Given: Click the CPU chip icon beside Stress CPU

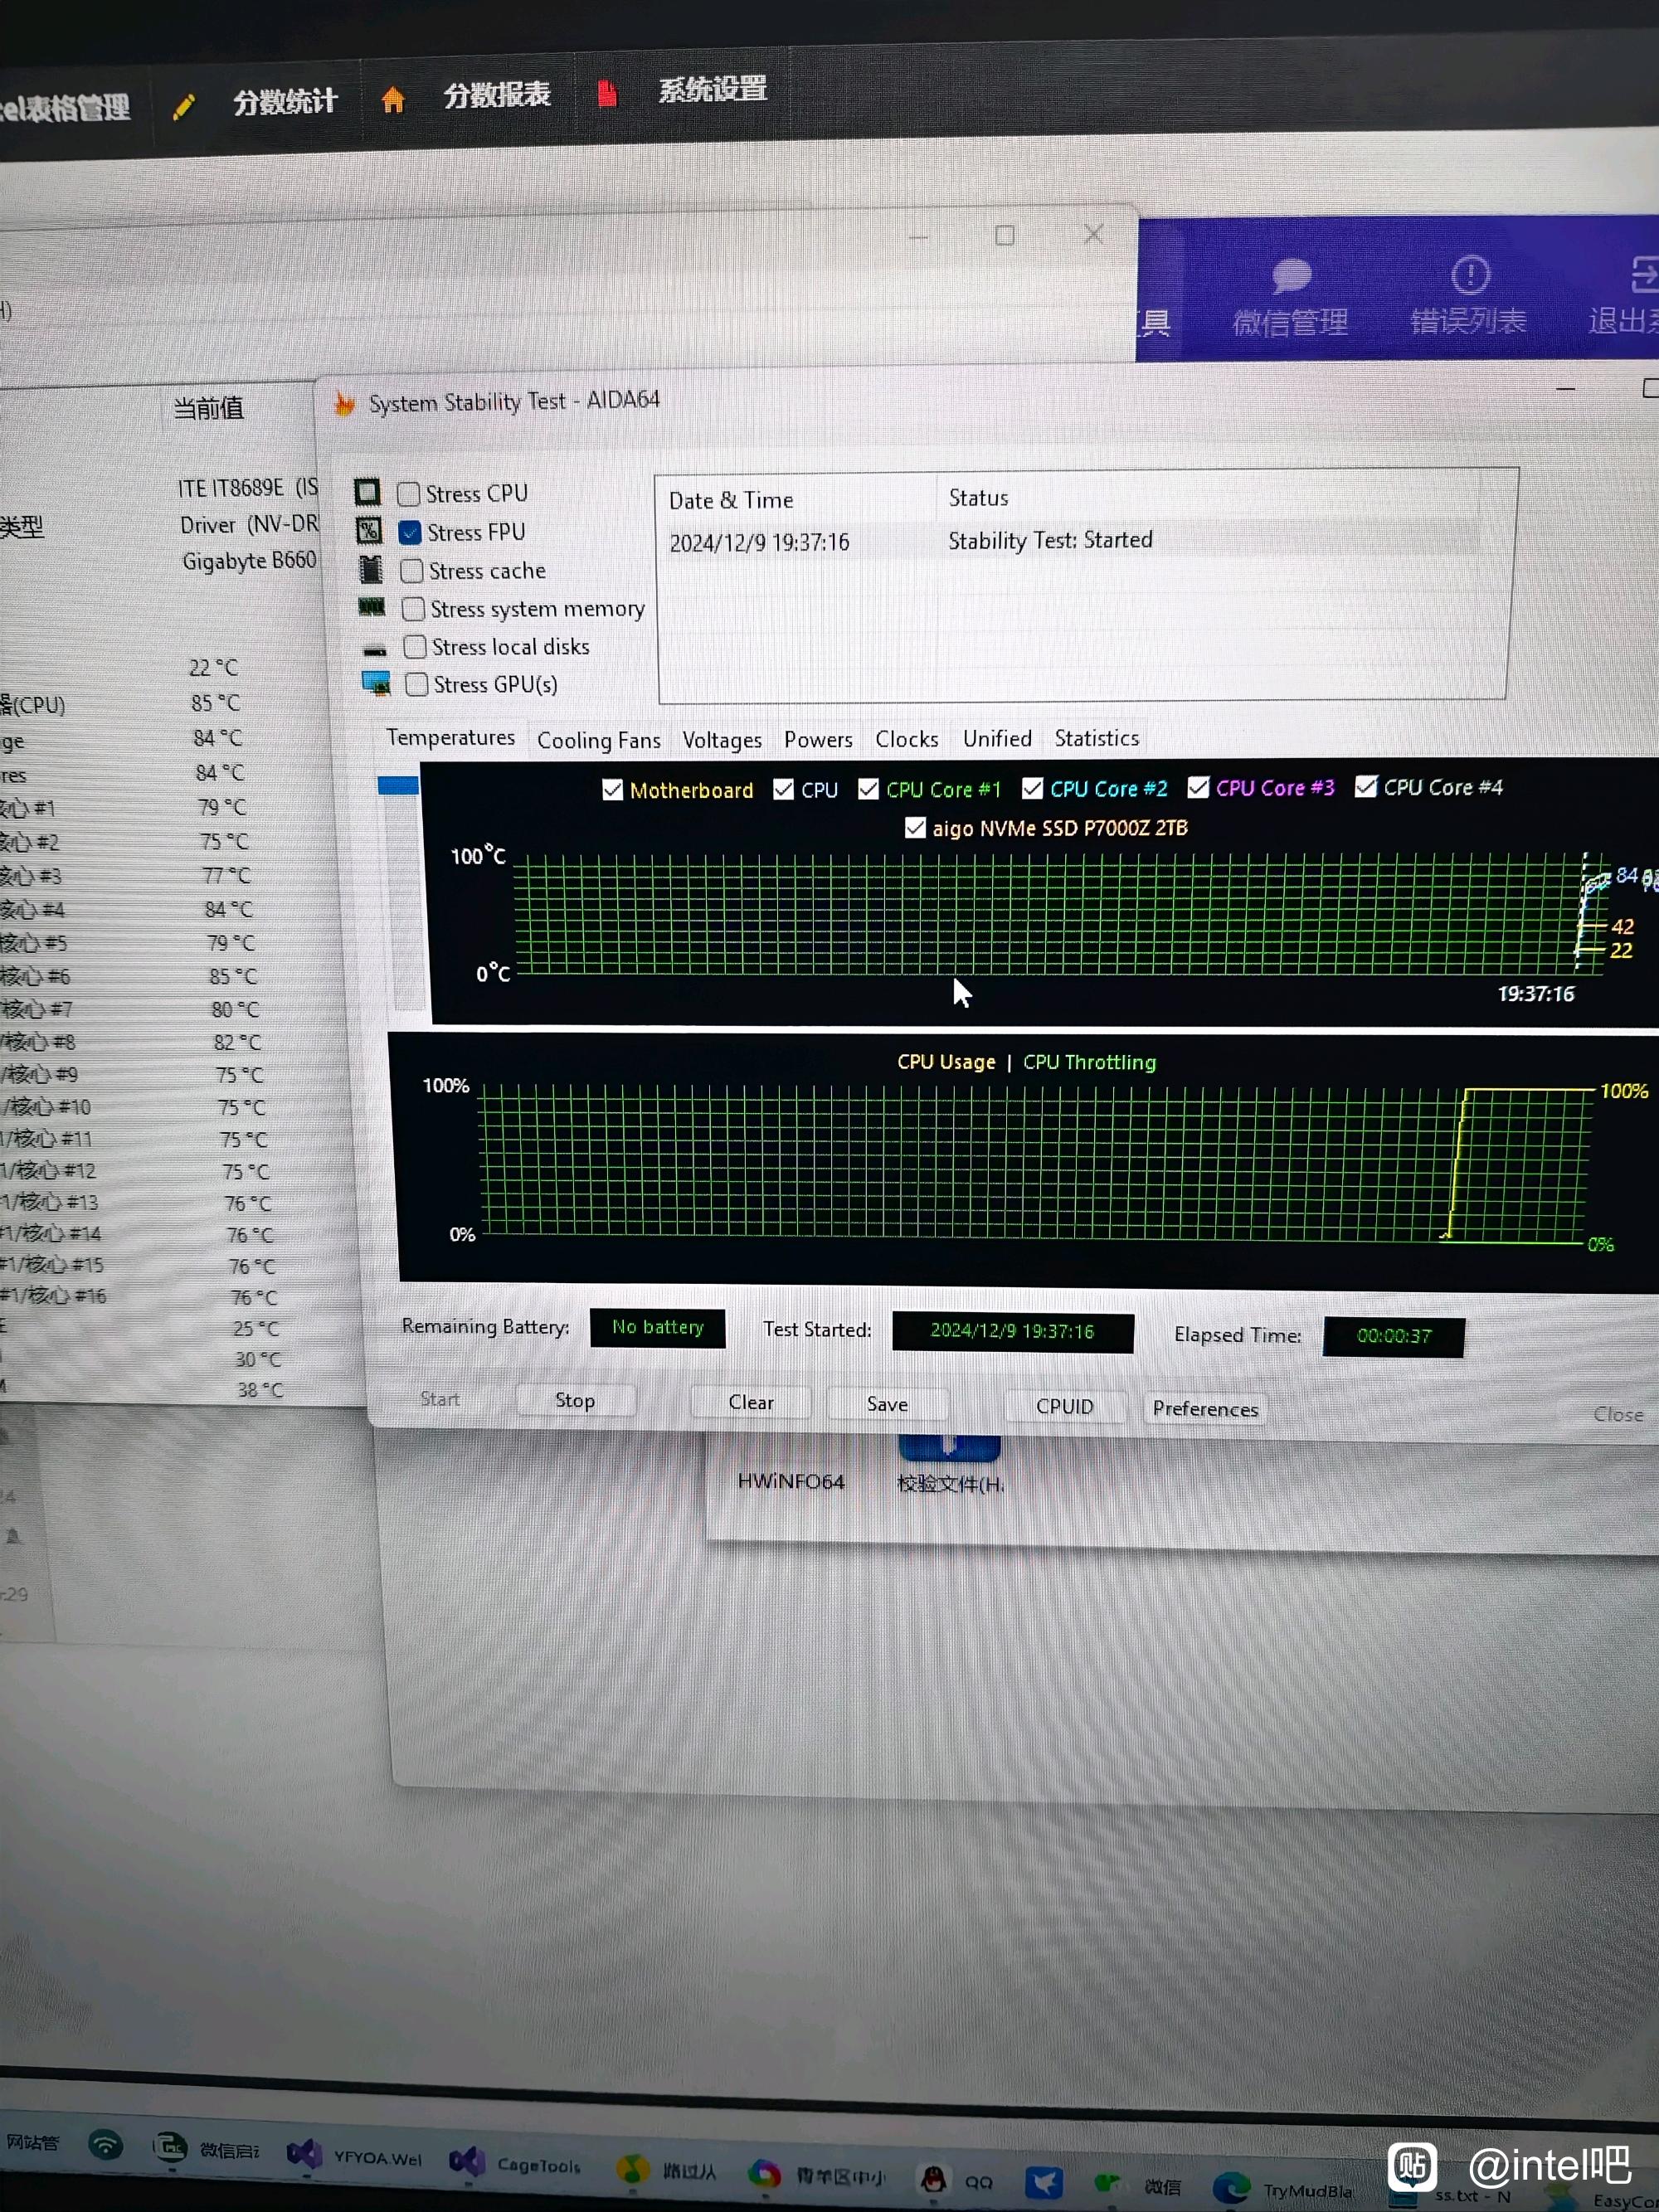Looking at the screenshot, I should coord(367,492).
